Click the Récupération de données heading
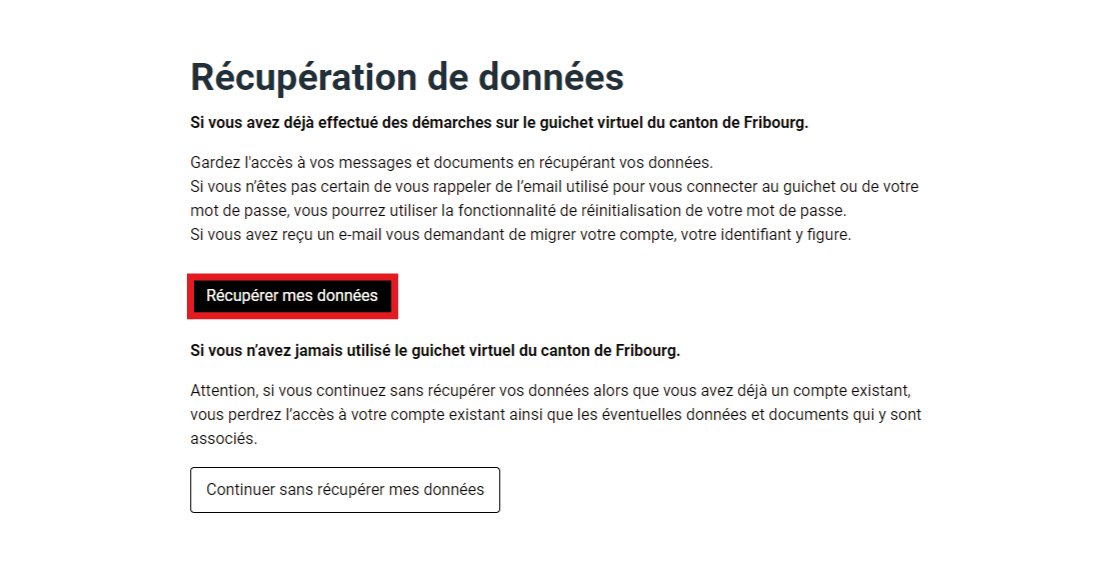This screenshot has width=1110, height=578. (407, 77)
